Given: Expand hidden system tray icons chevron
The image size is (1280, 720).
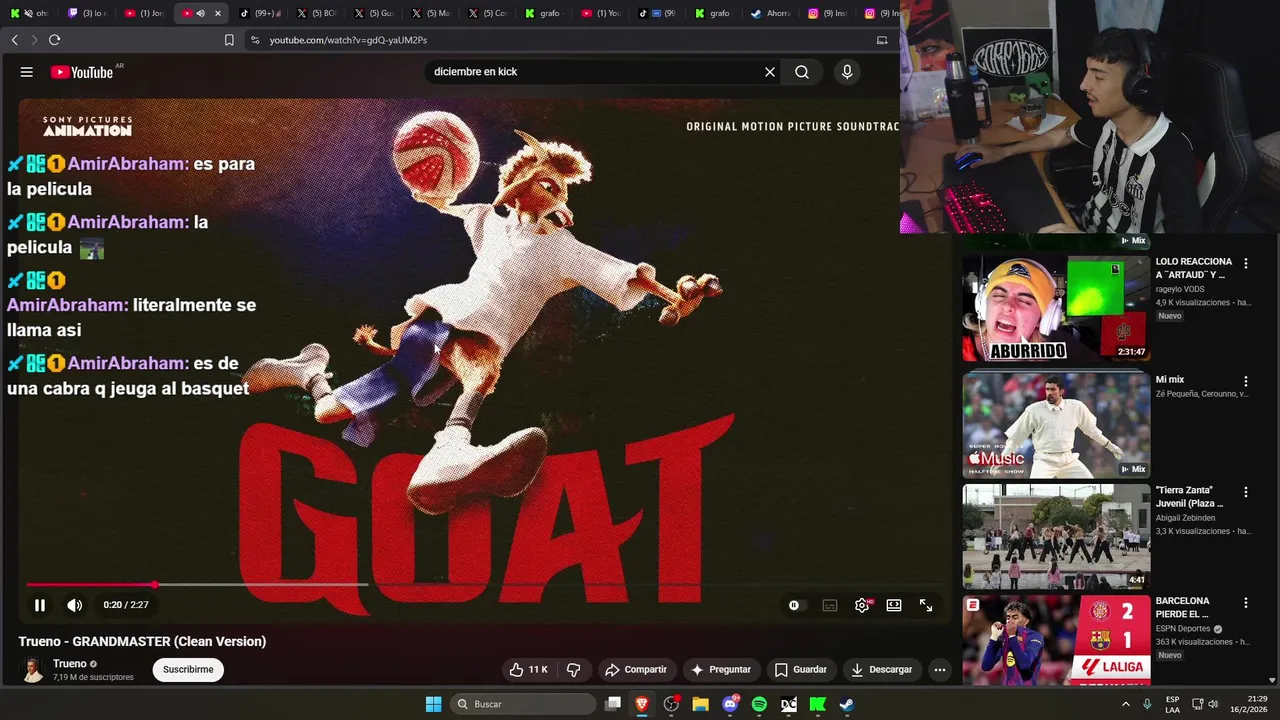Looking at the screenshot, I should point(1126,704).
